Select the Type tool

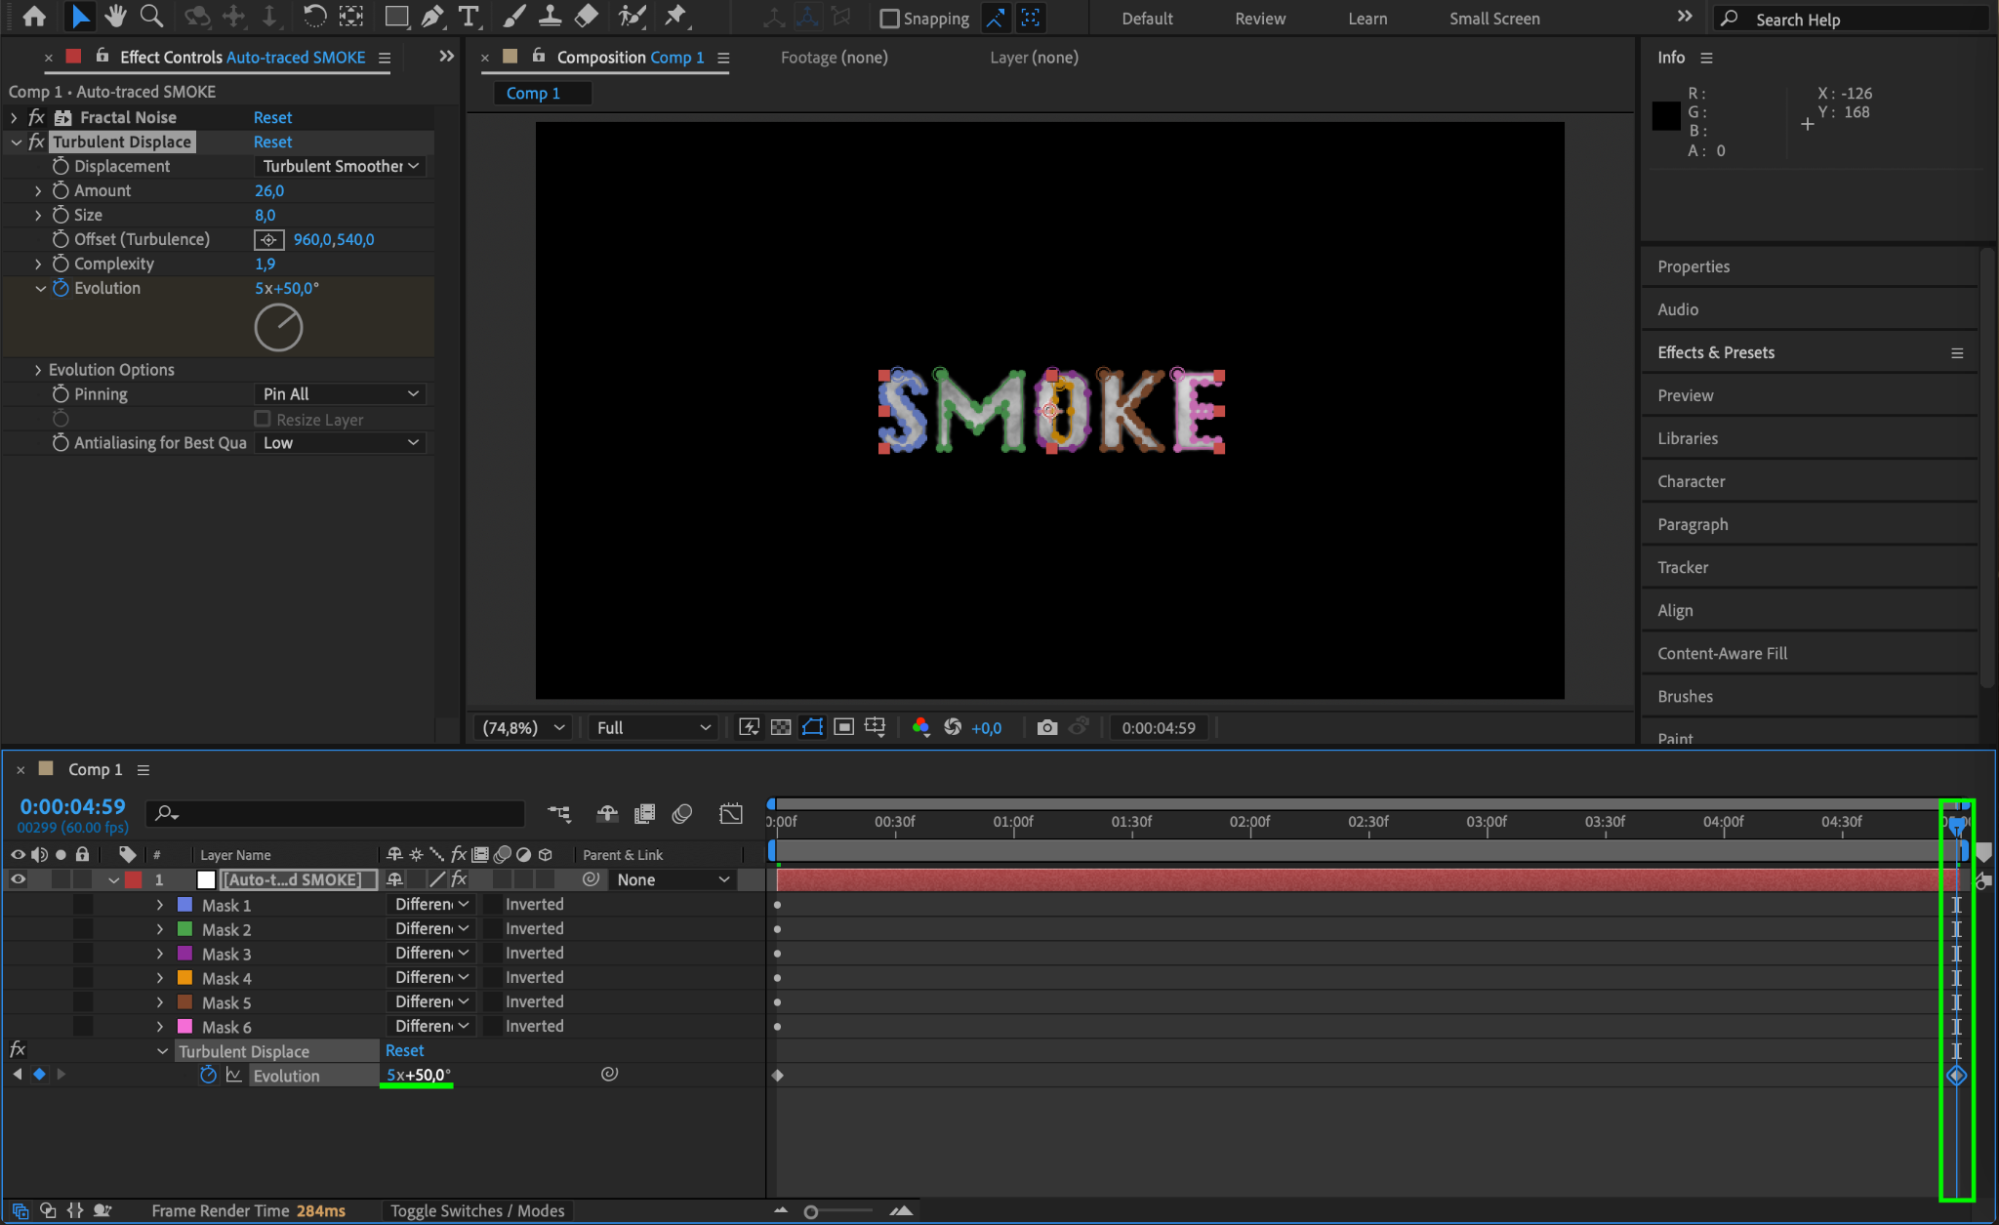(467, 16)
